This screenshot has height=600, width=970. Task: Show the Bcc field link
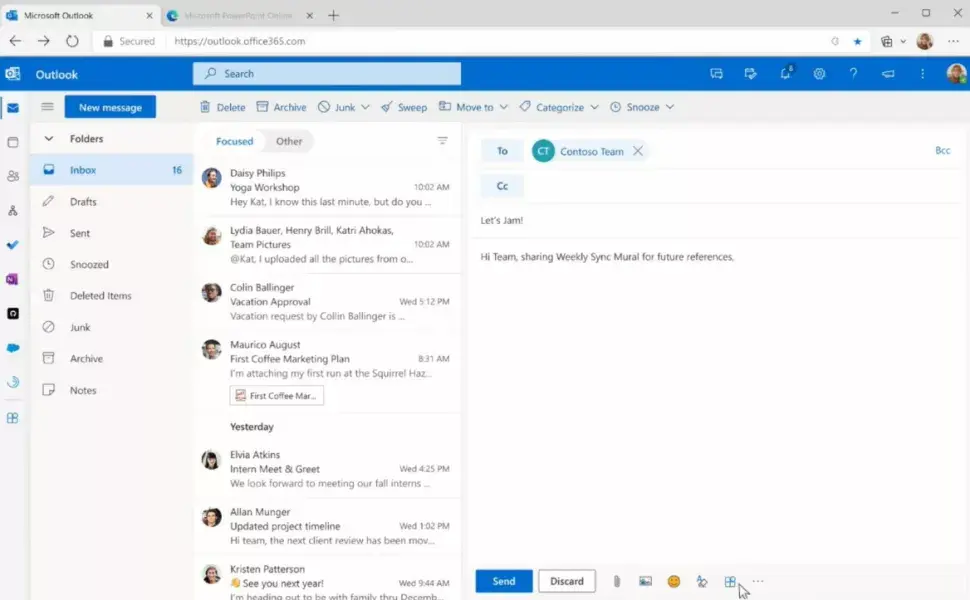coord(942,150)
